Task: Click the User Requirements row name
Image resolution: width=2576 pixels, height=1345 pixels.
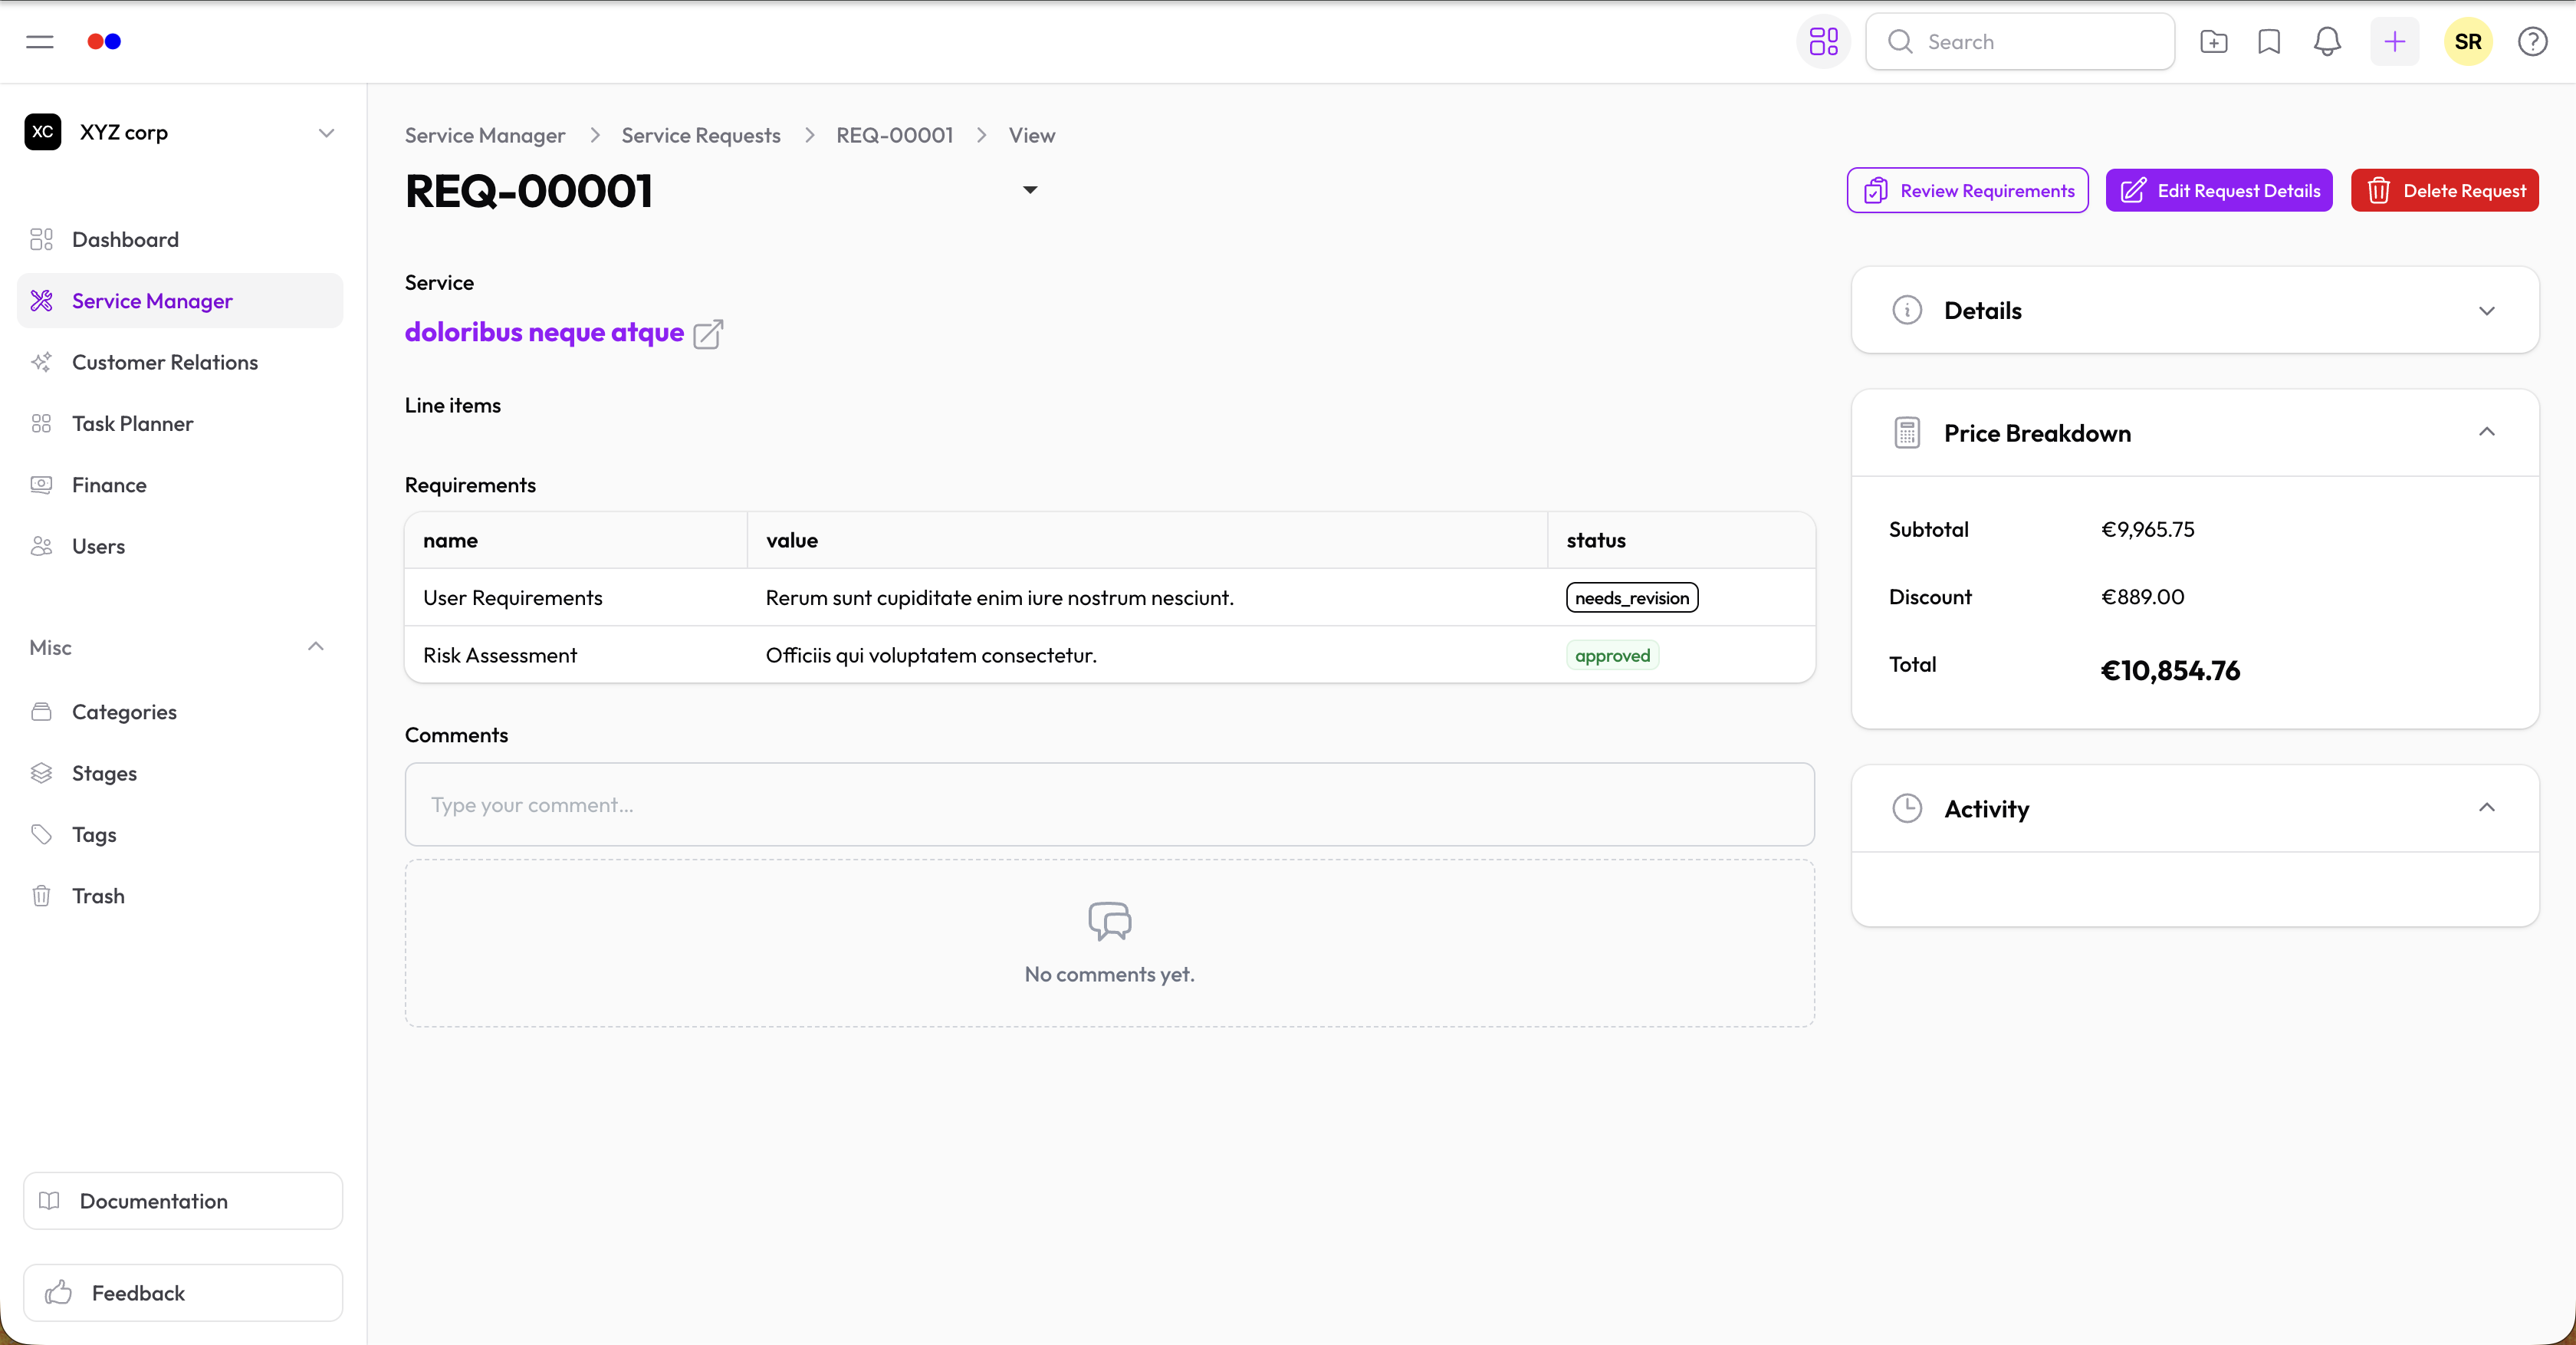Action: click(513, 598)
